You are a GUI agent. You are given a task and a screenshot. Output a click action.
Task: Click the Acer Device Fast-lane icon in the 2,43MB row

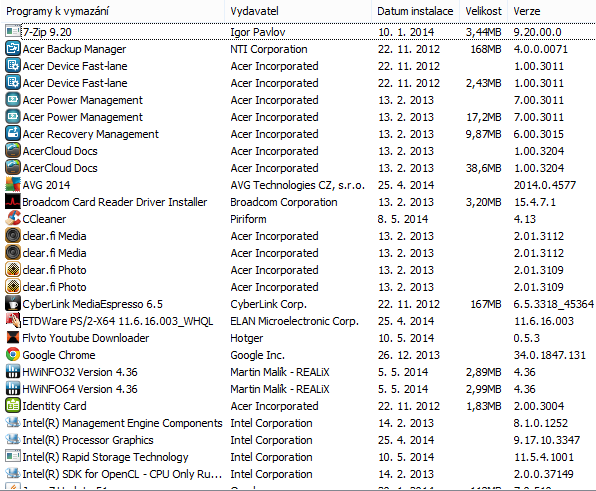pyautogui.click(x=13, y=82)
